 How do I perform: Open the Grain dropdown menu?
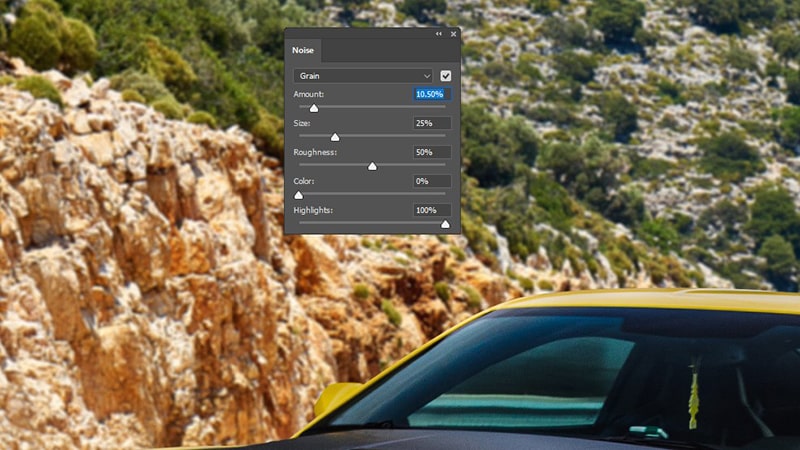363,76
